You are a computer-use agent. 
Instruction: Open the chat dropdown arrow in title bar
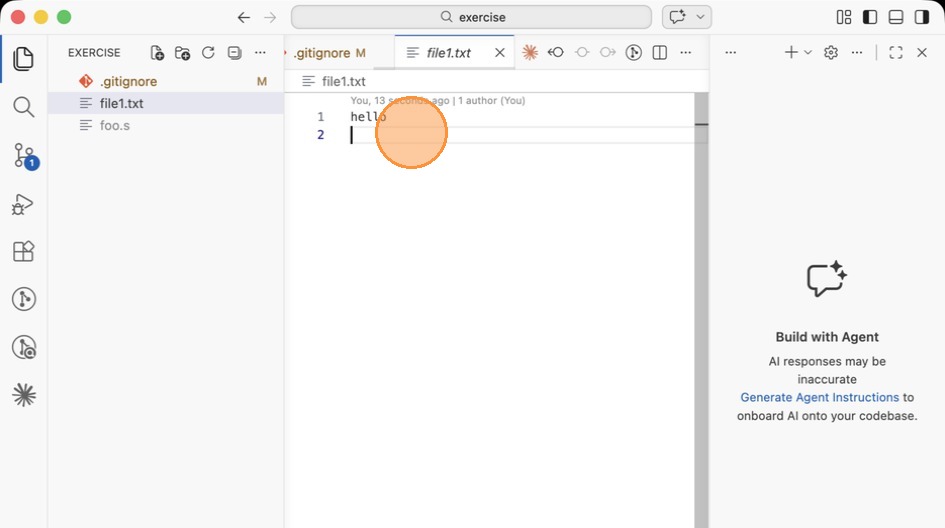point(701,17)
